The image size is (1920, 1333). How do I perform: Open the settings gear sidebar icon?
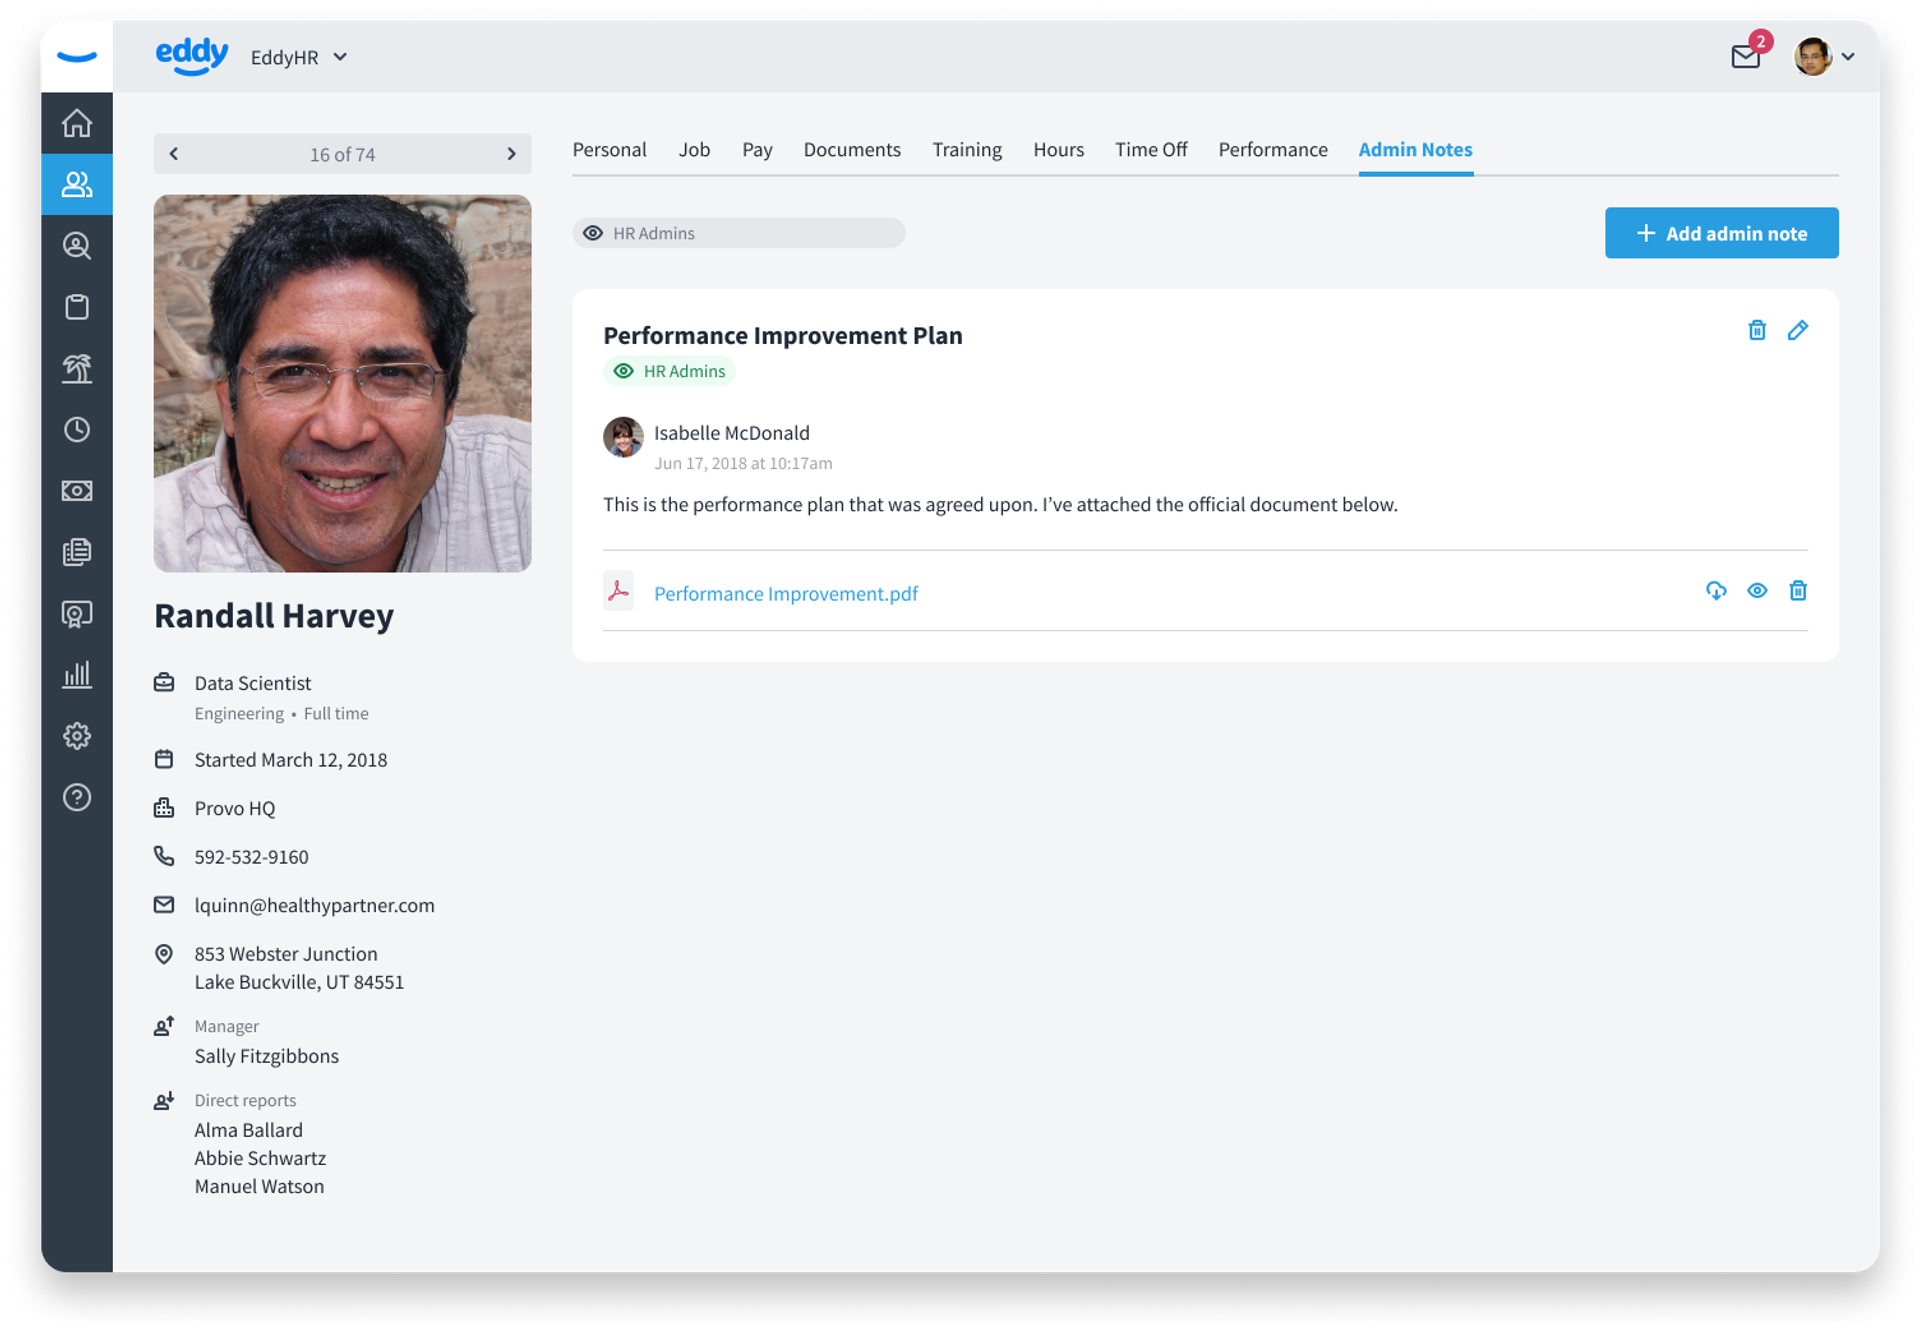click(77, 736)
